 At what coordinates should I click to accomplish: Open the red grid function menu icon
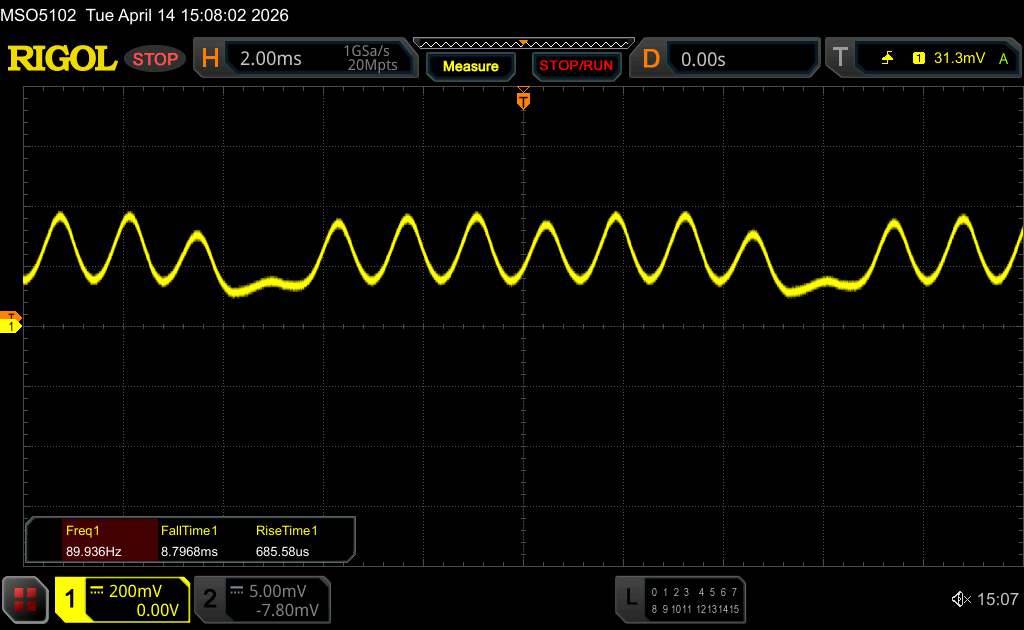pyautogui.click(x=25, y=598)
